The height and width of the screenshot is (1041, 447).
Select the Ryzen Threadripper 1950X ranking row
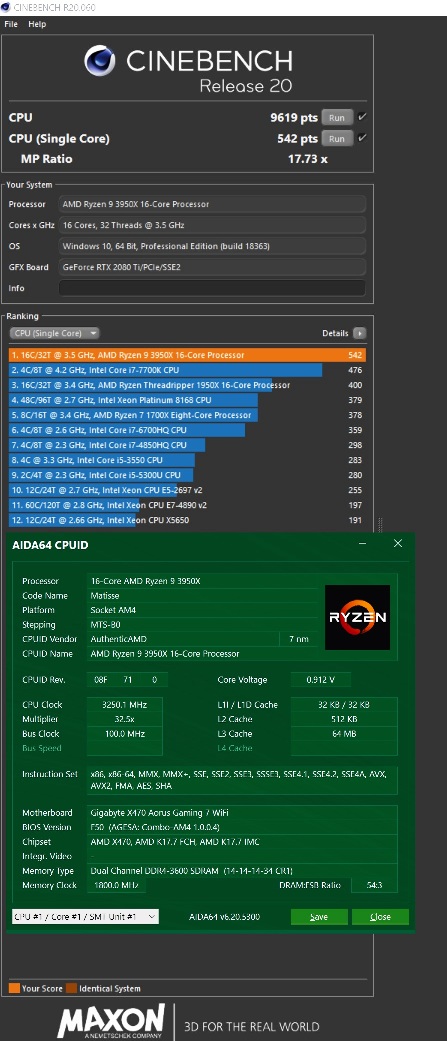[x=187, y=385]
